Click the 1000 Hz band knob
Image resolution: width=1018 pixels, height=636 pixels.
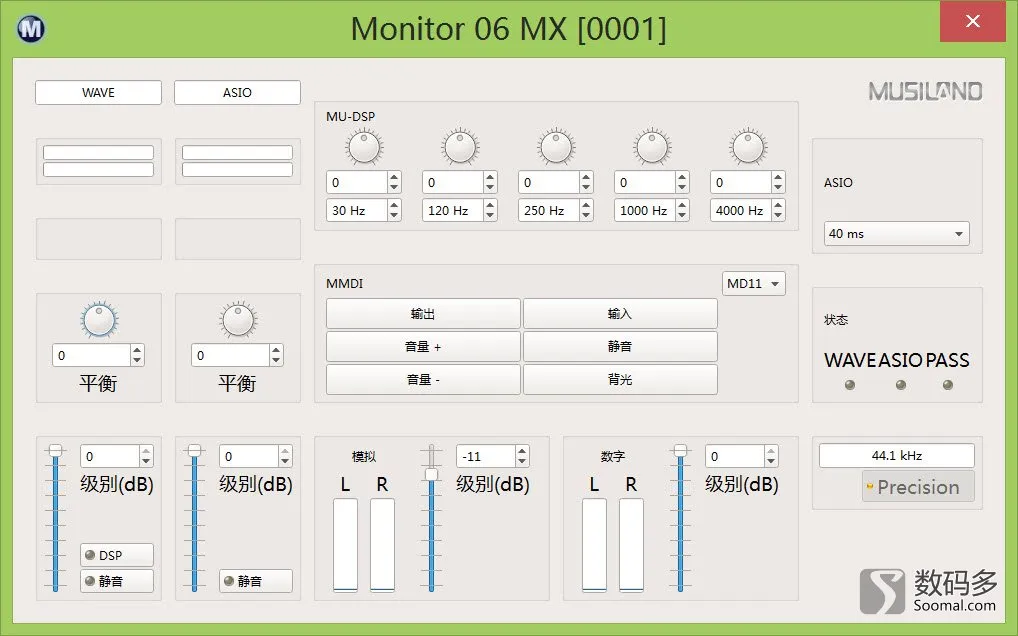pyautogui.click(x=652, y=146)
